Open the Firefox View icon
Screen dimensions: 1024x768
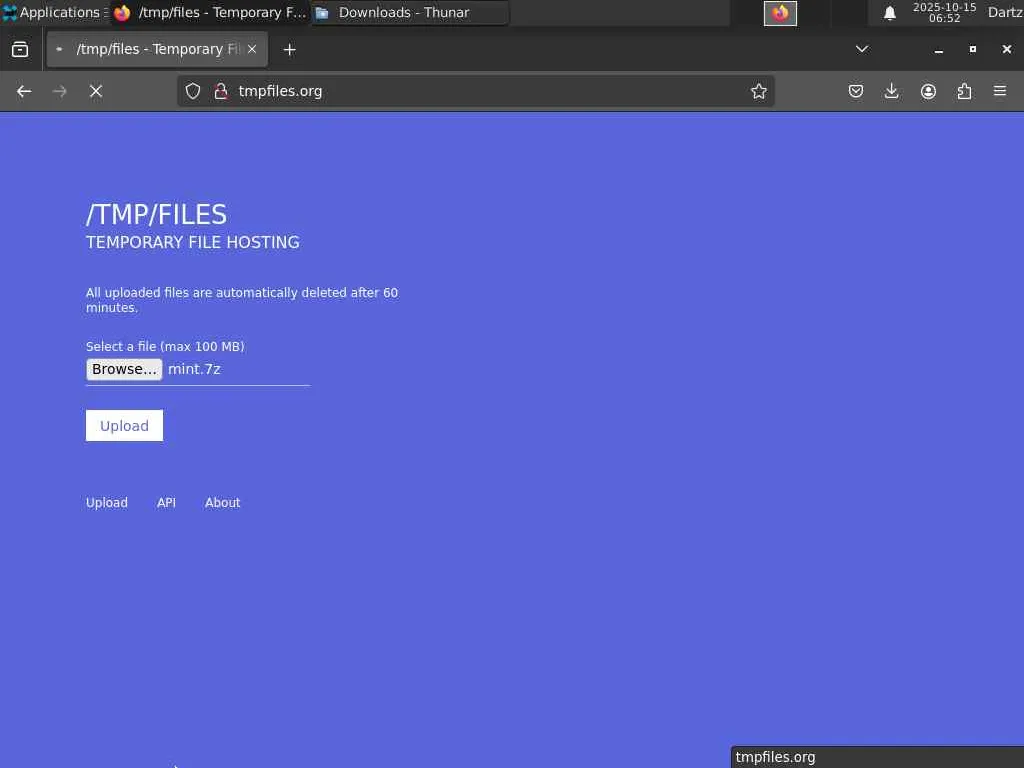pos(20,50)
